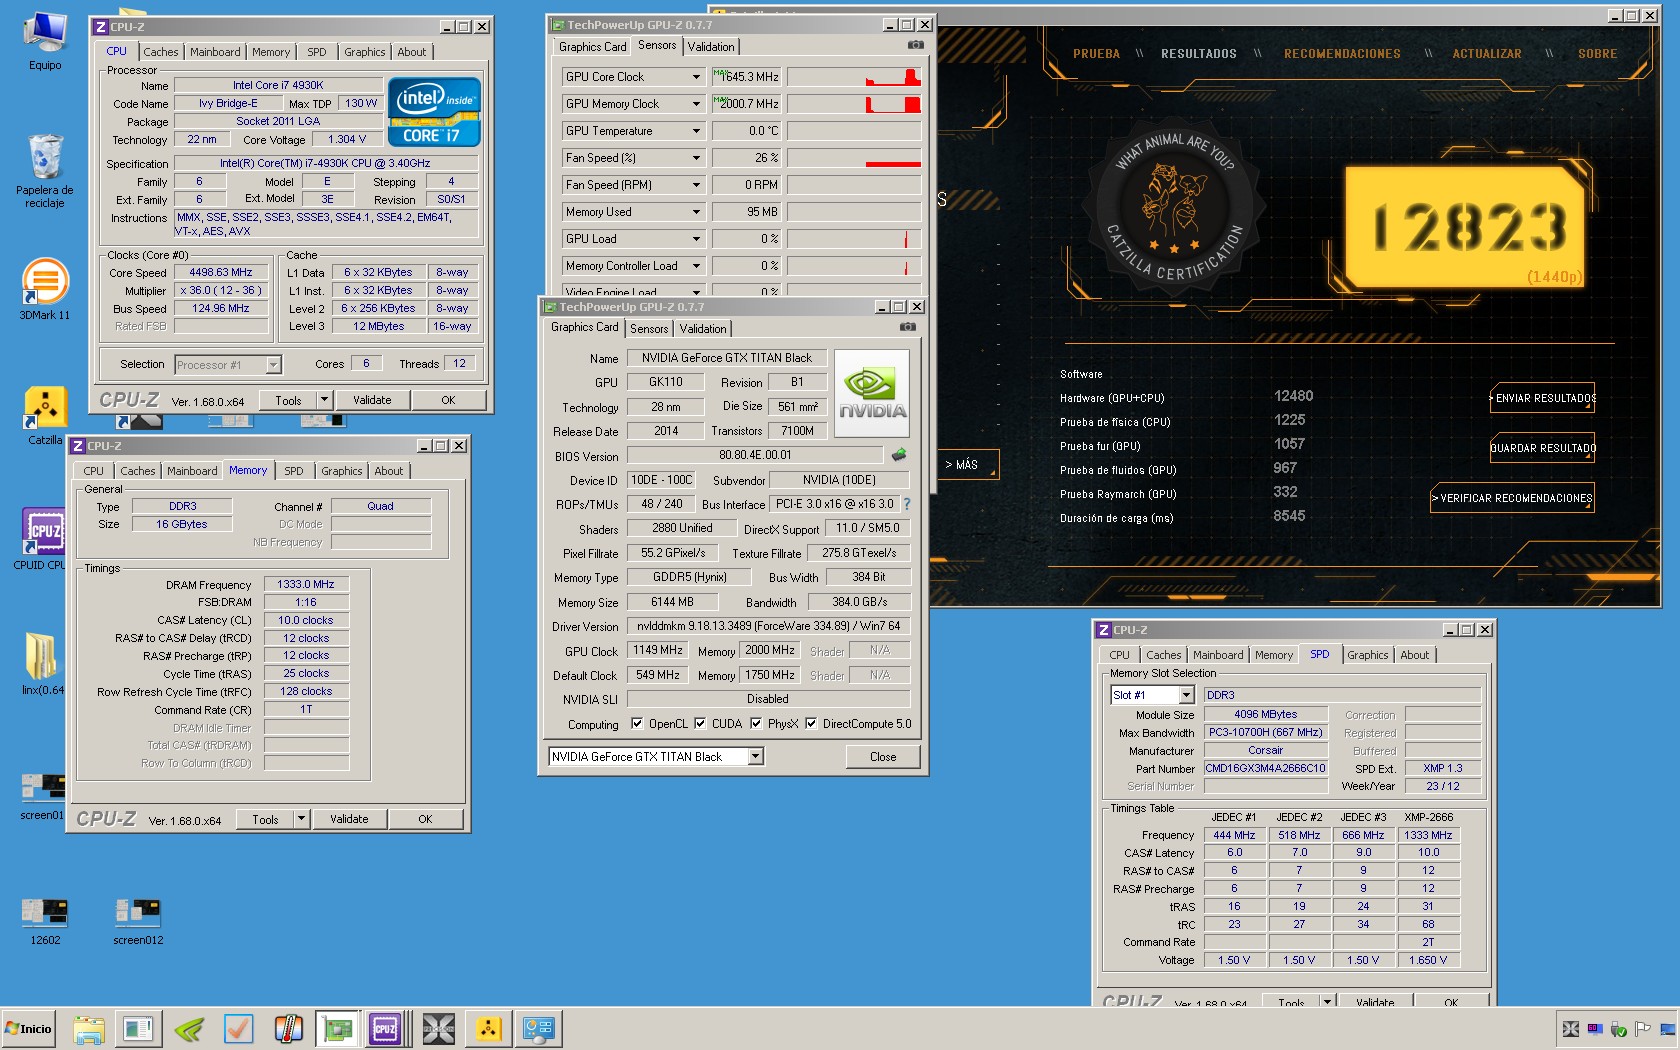Toggle the OpenCL checkbox in GPU-Z
The height and width of the screenshot is (1050, 1680).
point(637,724)
